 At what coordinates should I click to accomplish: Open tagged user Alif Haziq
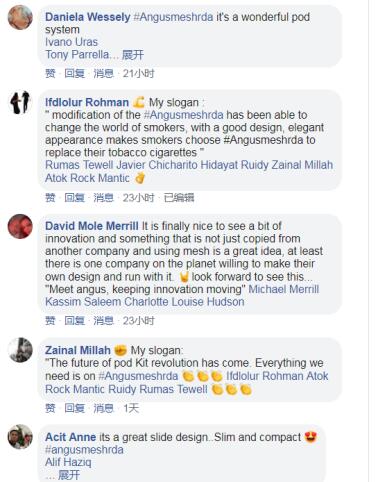68,462
